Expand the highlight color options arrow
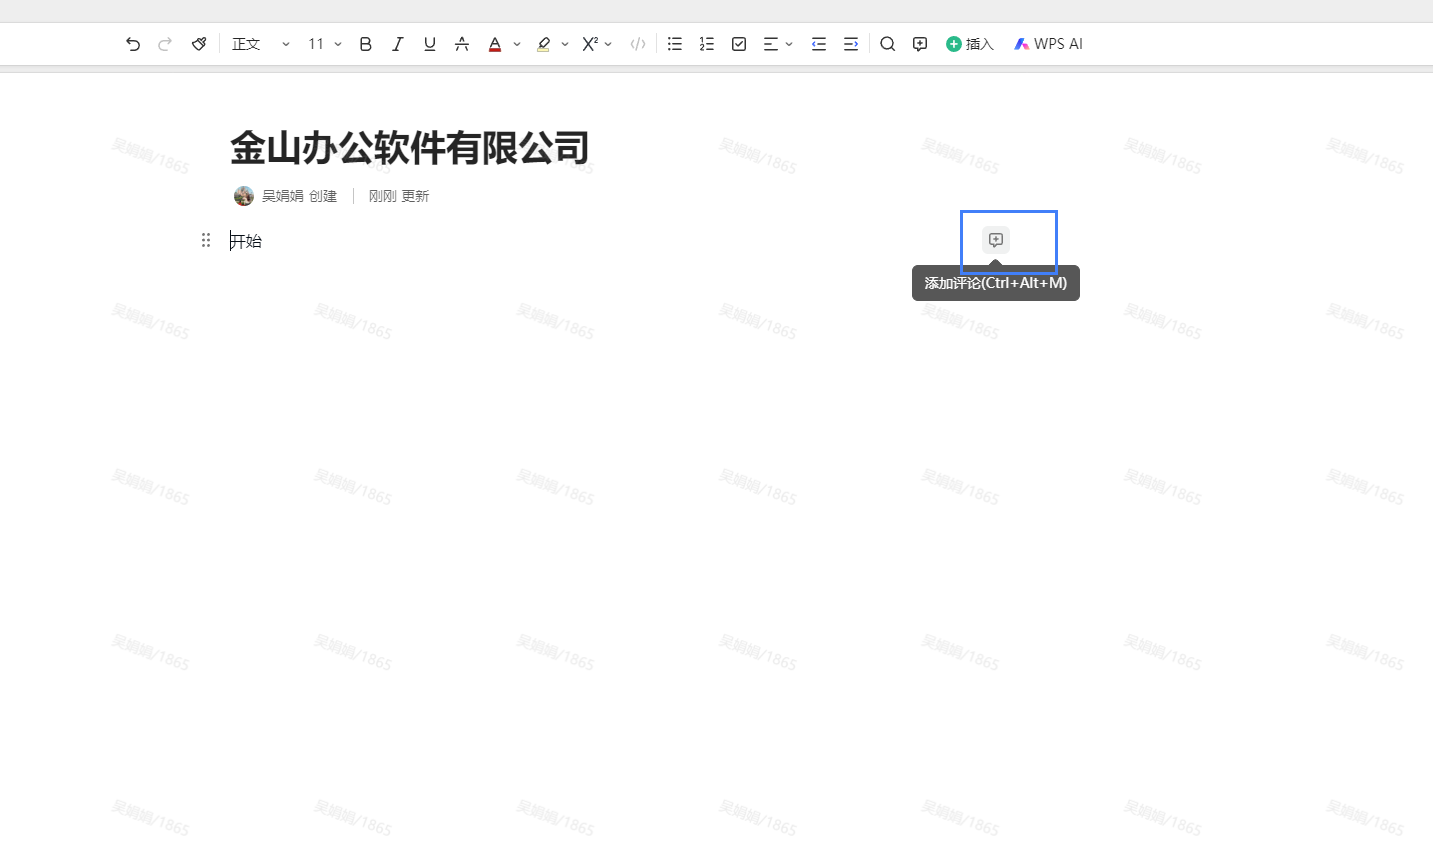 click(x=565, y=44)
